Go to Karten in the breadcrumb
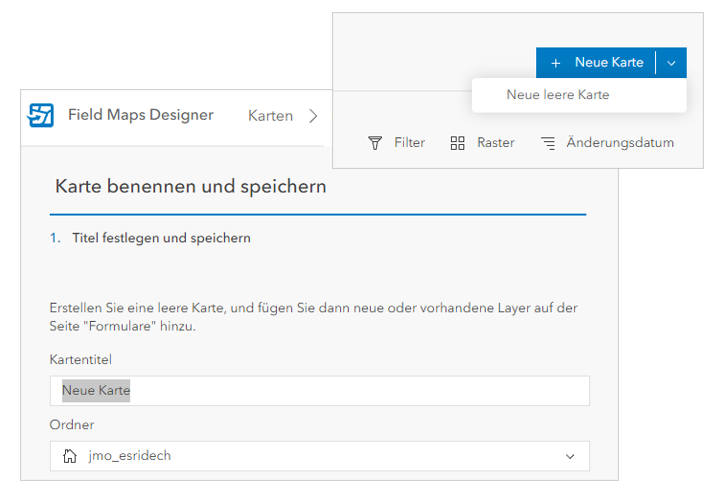 (x=270, y=116)
